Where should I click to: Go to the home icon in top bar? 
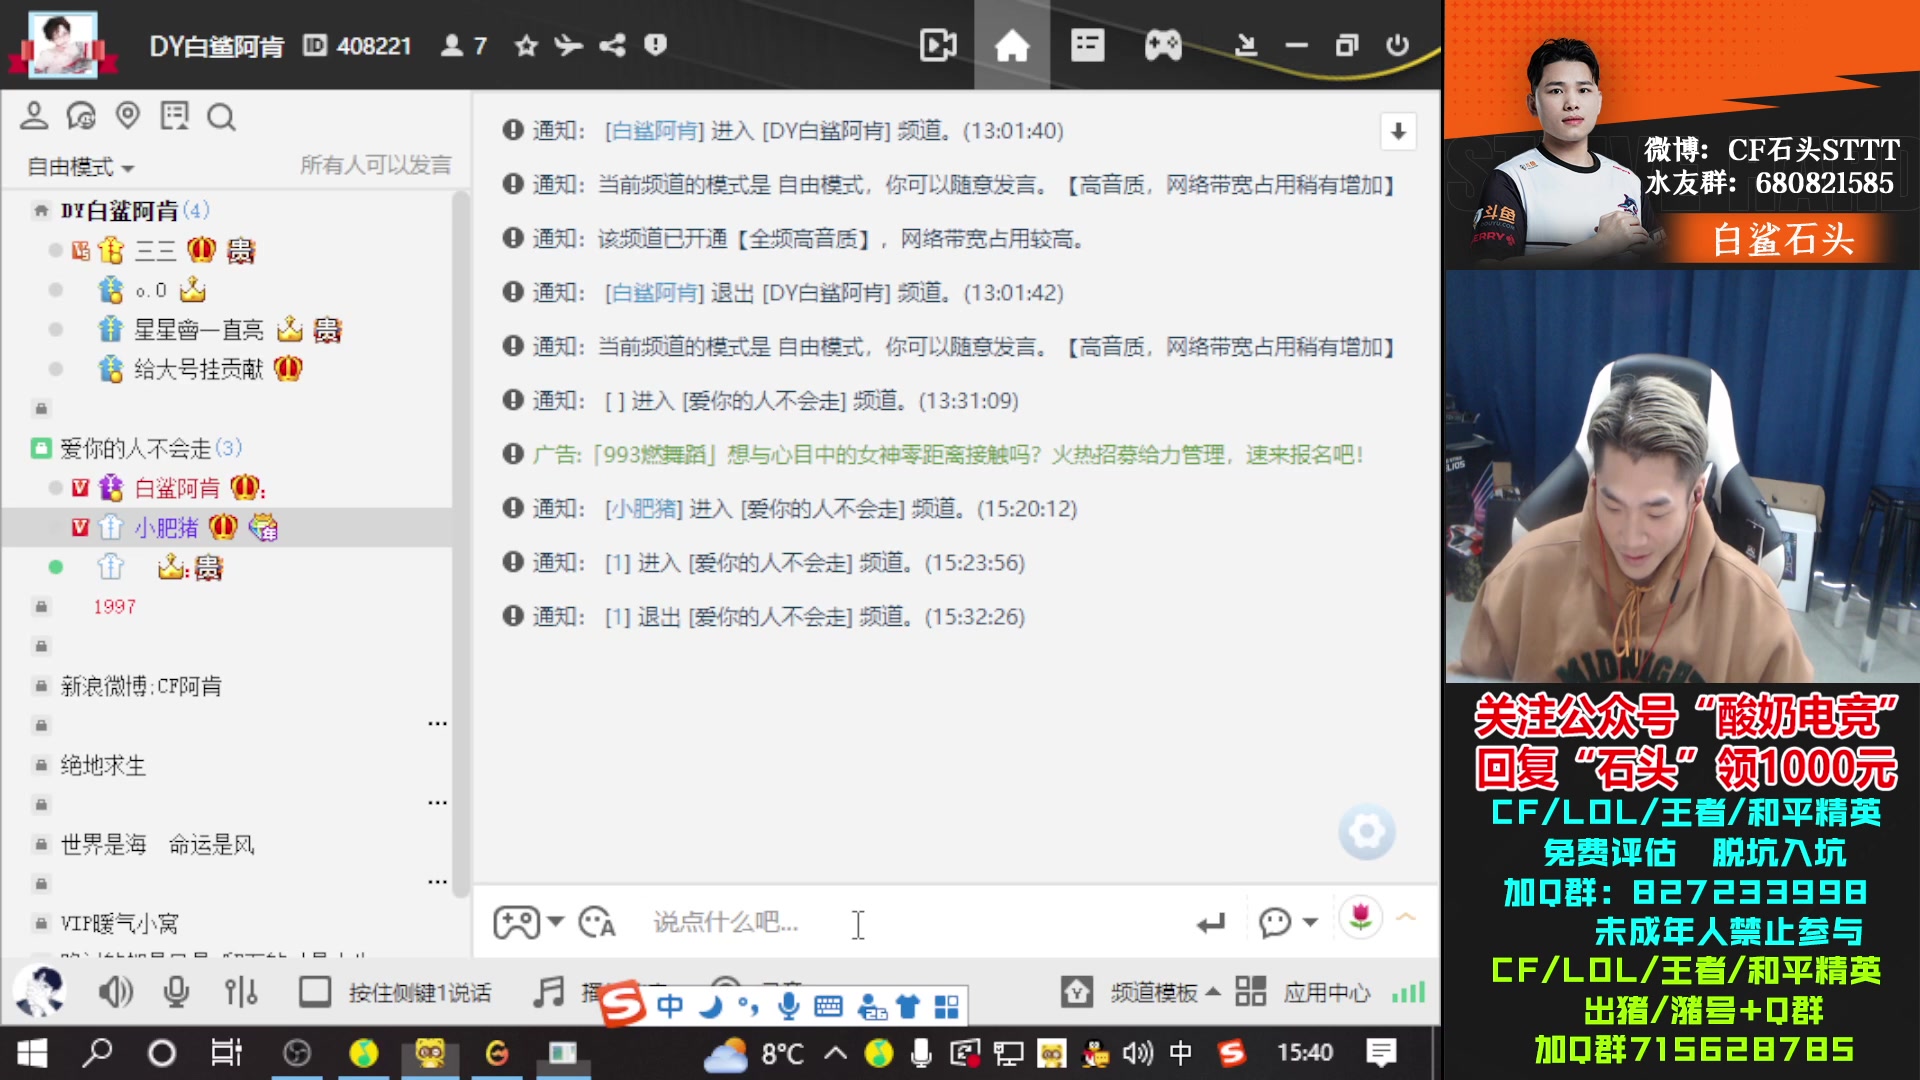pos(1011,45)
